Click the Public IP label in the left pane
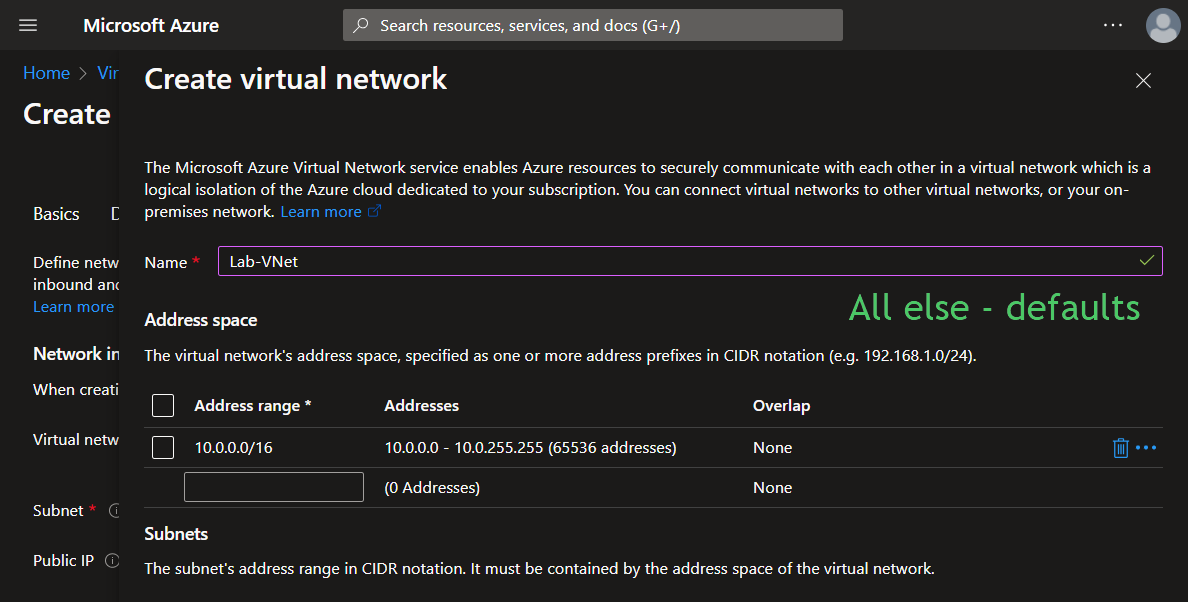Viewport: 1188px width, 602px height. 64,560
